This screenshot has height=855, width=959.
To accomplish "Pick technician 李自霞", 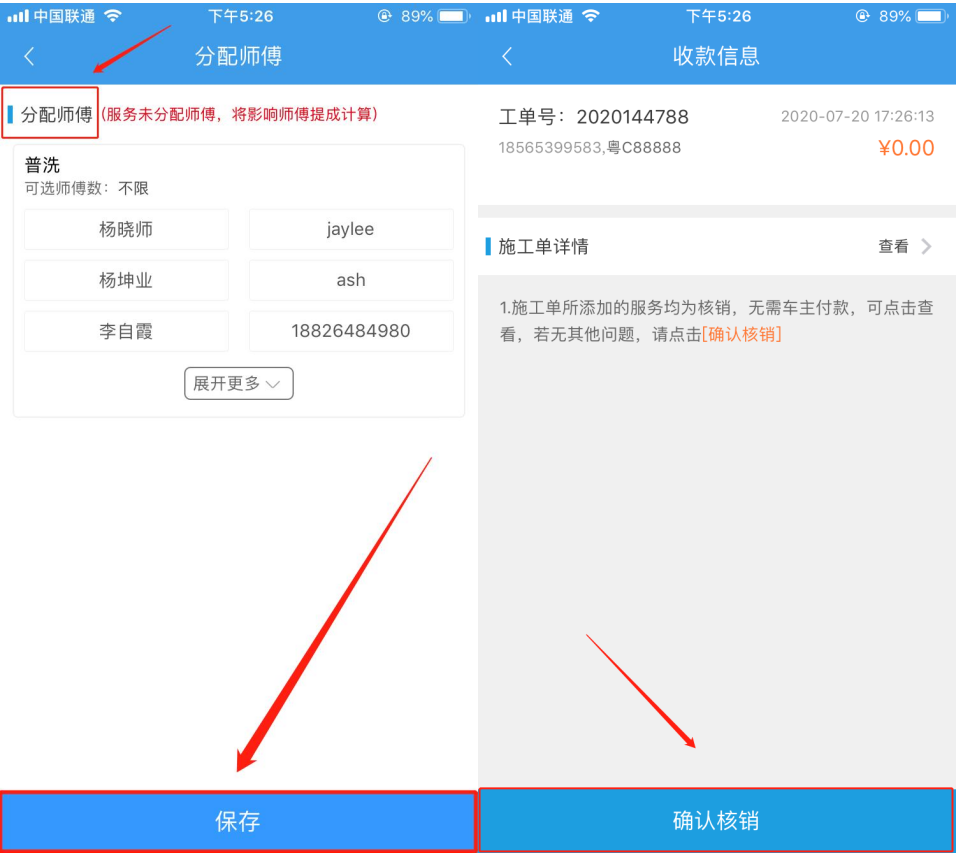I will point(126,331).
